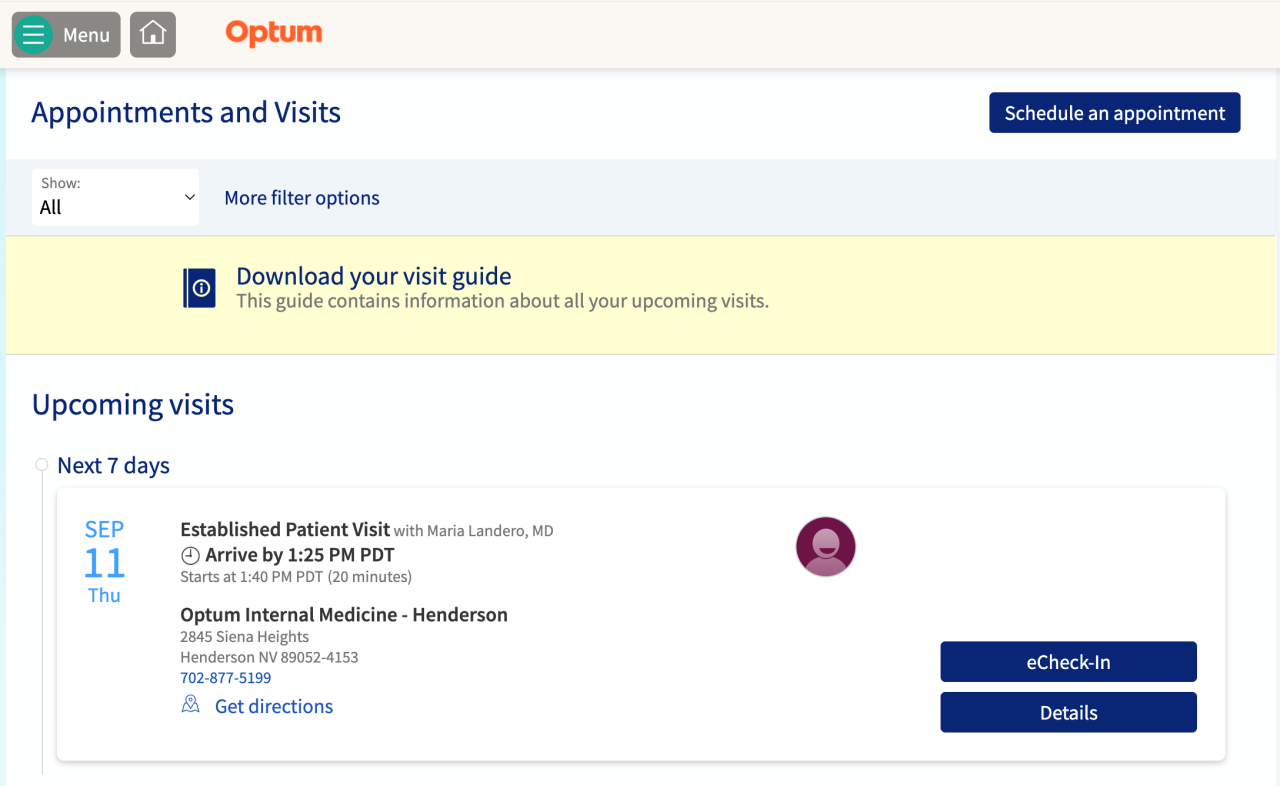Click the Get directions link
Viewport: 1280px width, 786px height.
[274, 706]
